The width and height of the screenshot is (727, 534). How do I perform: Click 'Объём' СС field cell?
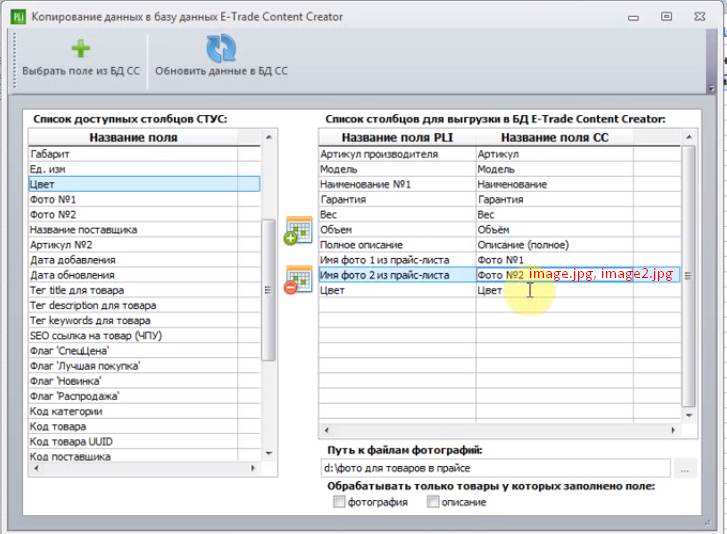[555, 229]
